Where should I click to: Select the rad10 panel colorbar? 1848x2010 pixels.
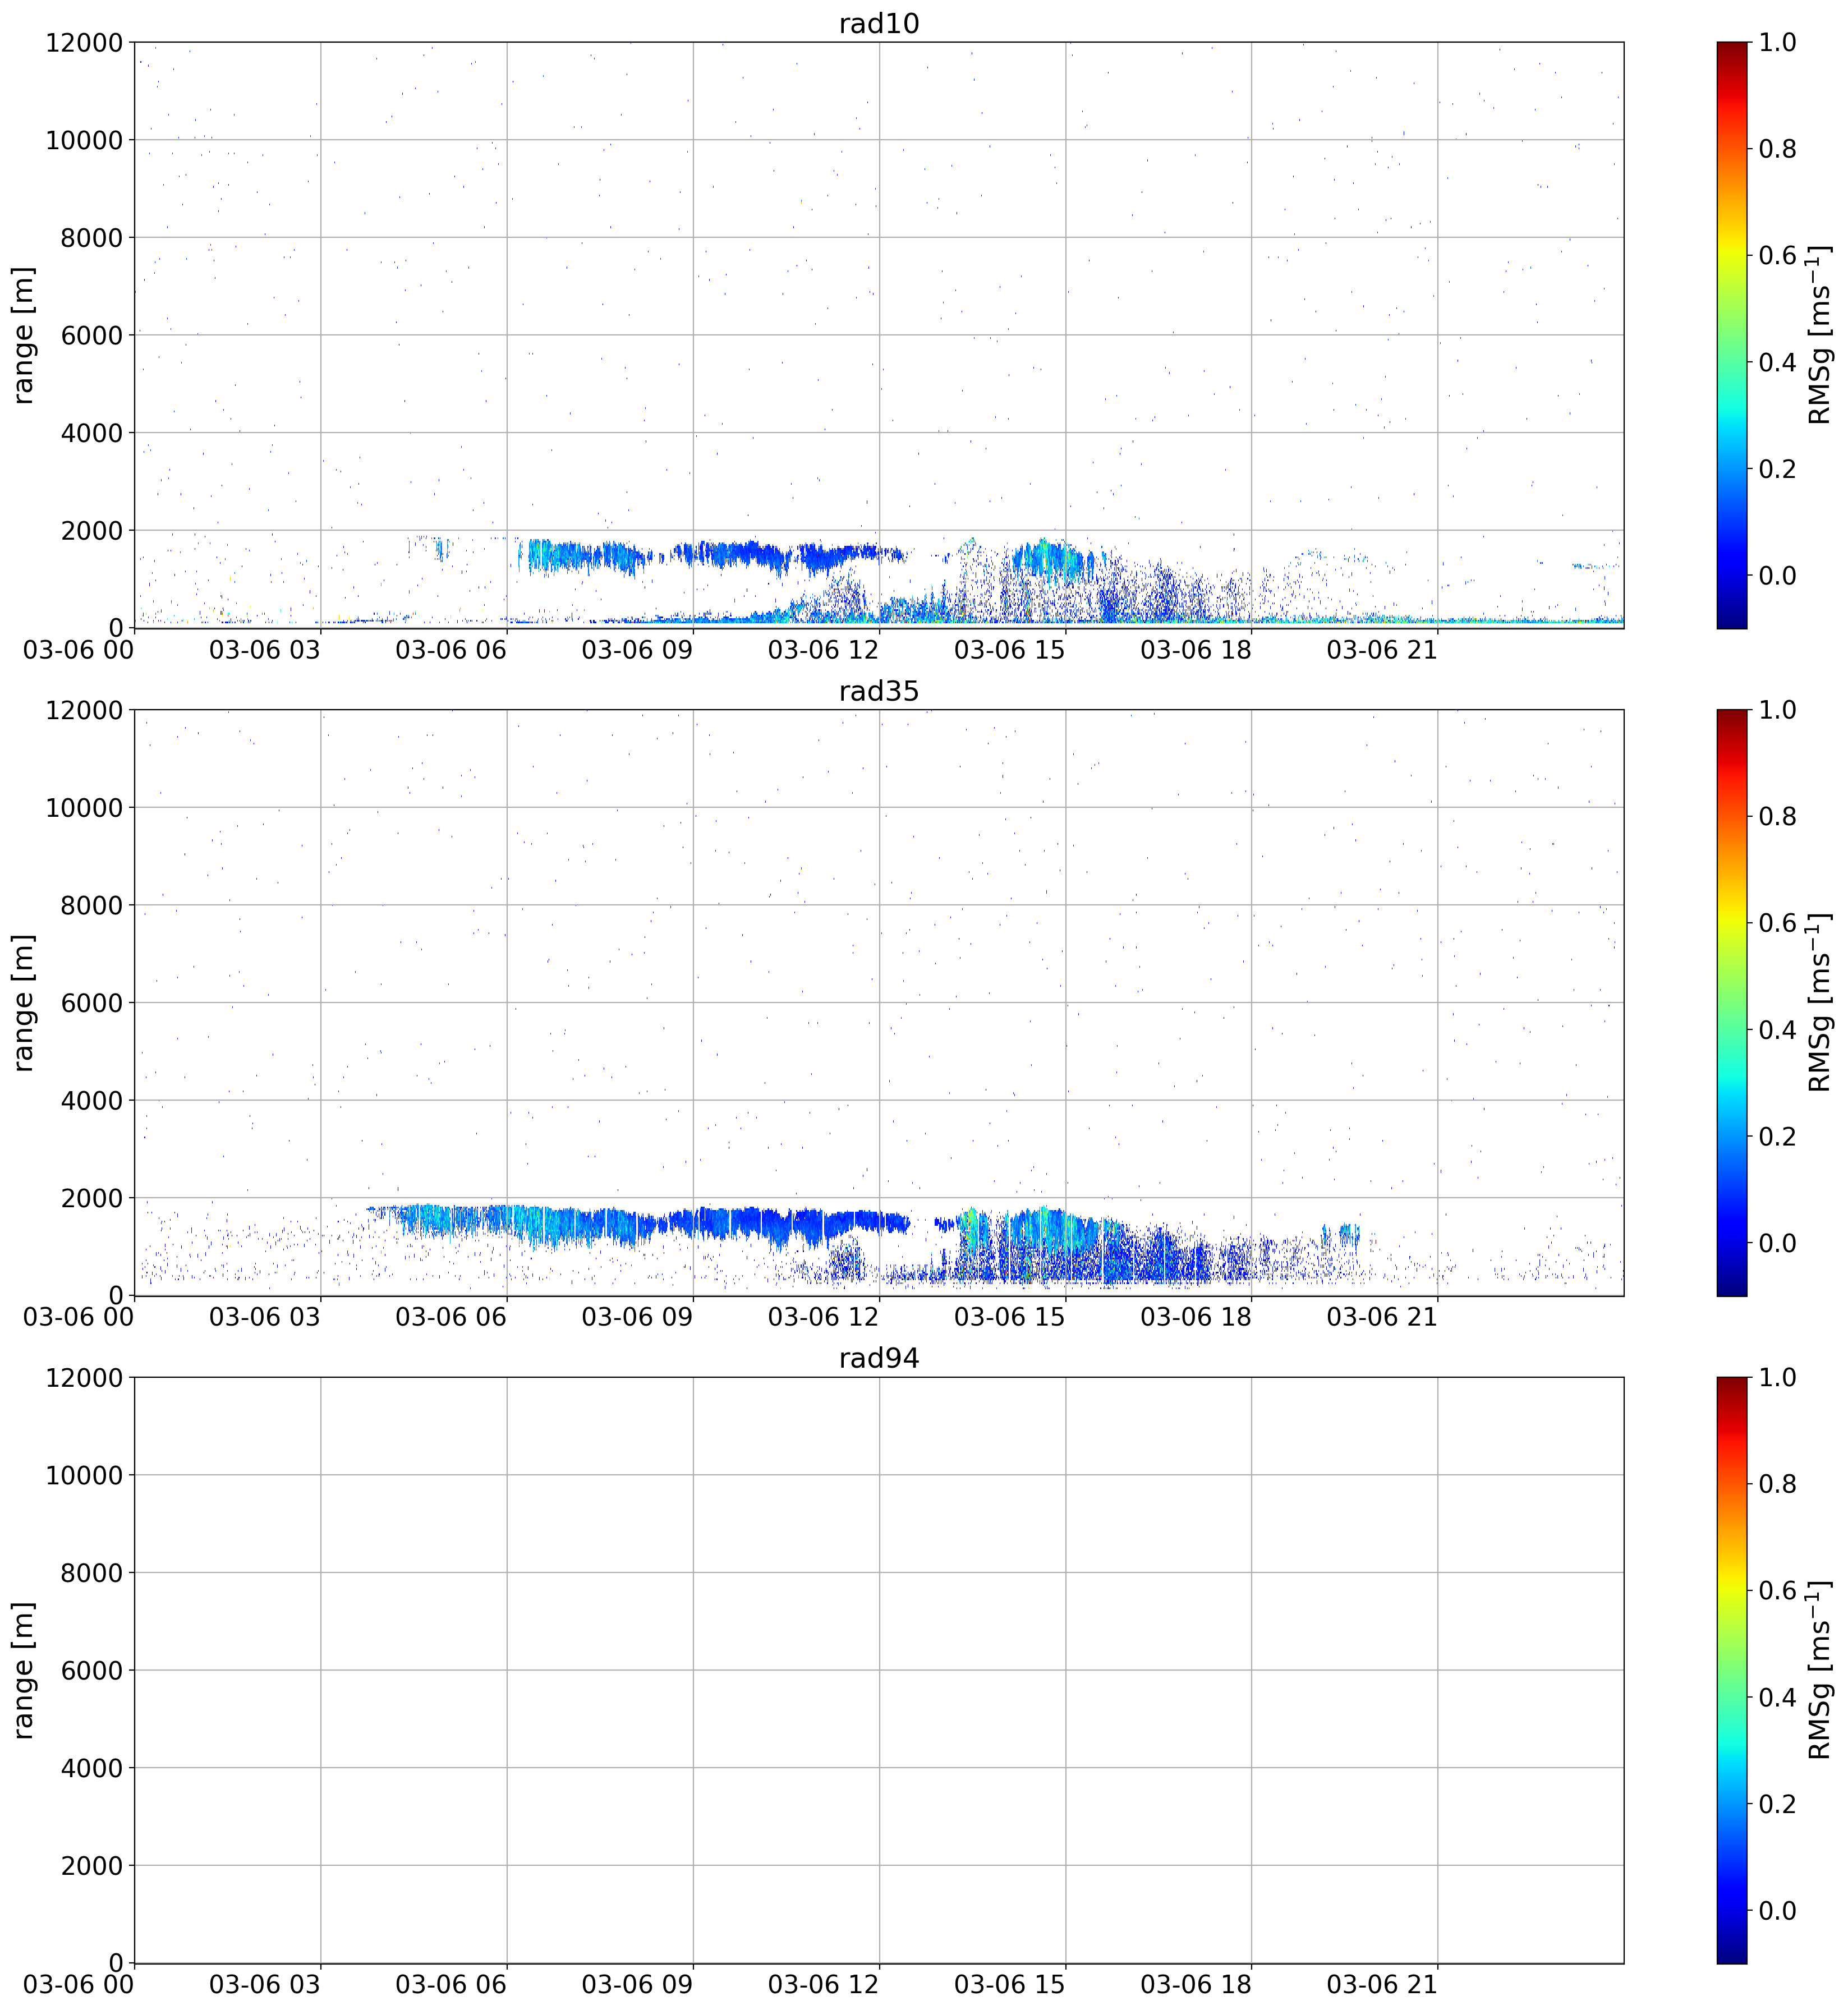[1732, 335]
